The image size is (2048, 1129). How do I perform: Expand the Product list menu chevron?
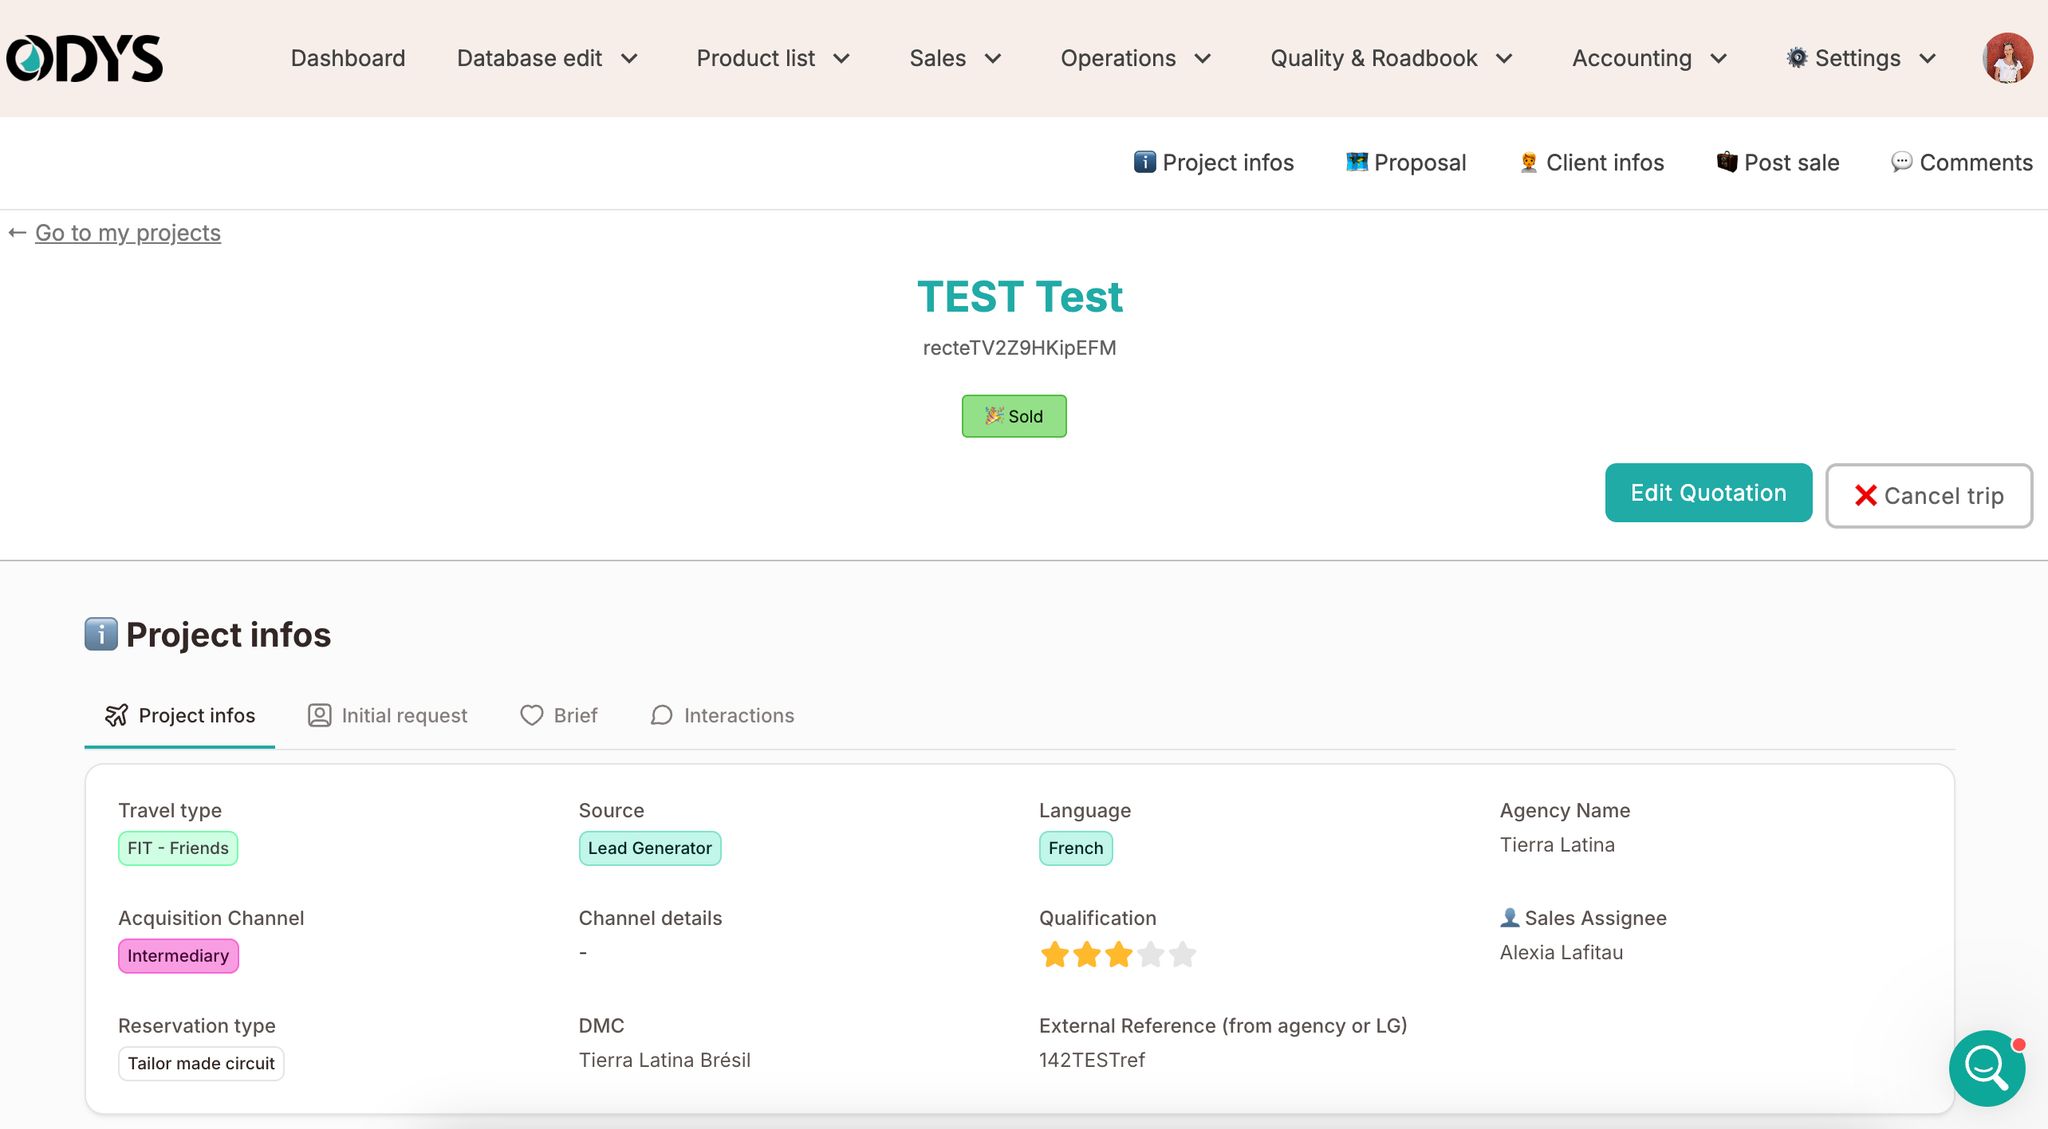[x=842, y=59]
